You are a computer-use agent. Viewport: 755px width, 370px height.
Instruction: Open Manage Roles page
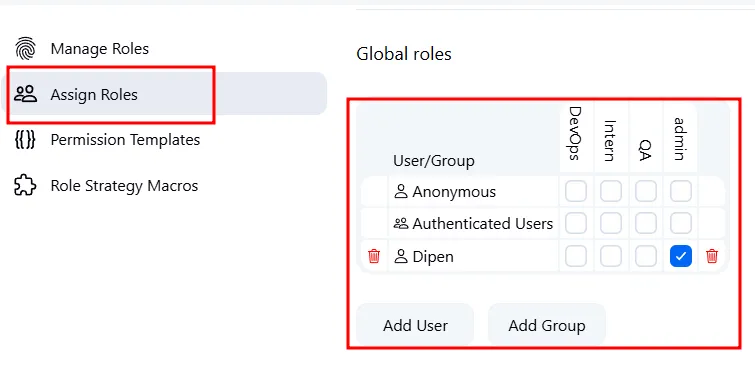click(100, 49)
